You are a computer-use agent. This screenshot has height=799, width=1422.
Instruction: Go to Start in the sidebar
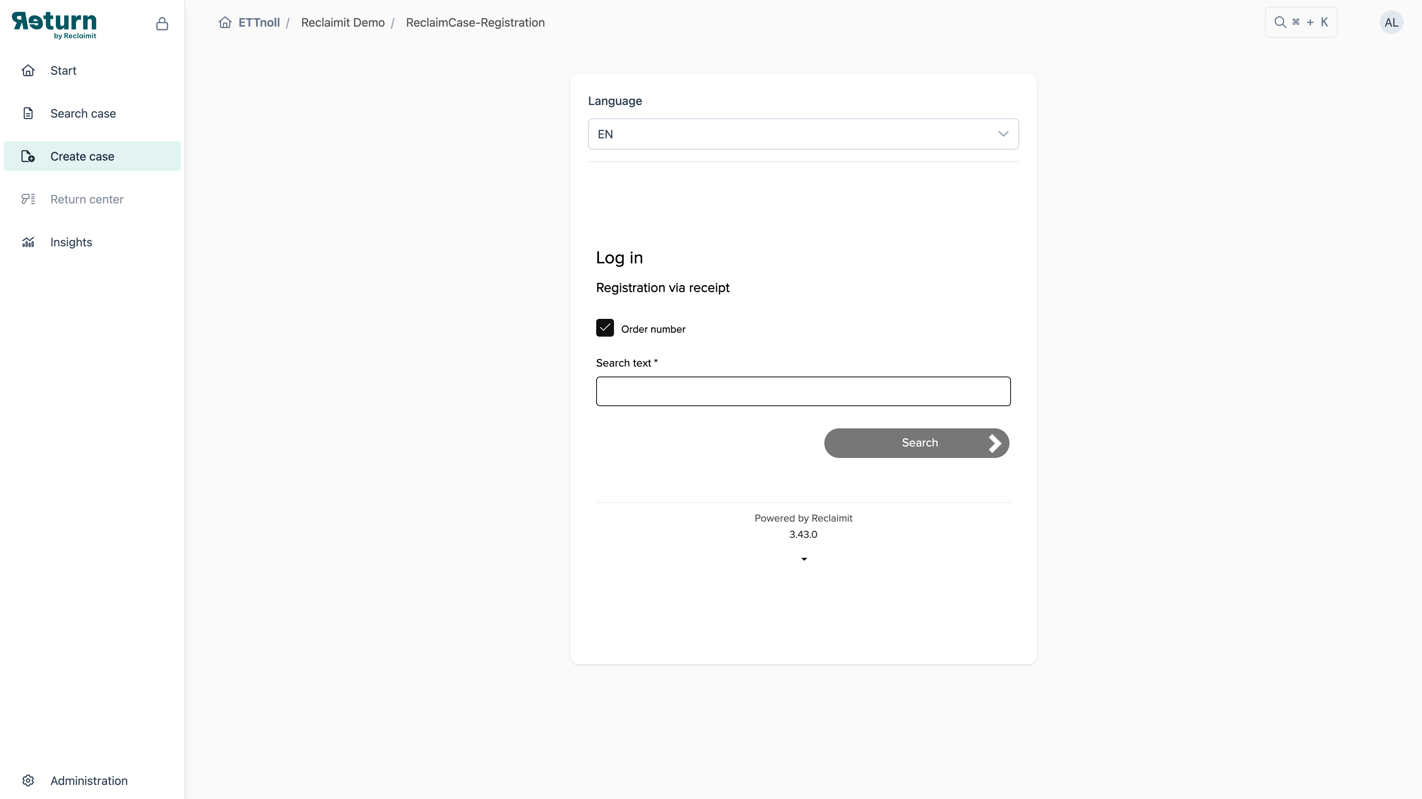click(x=92, y=71)
